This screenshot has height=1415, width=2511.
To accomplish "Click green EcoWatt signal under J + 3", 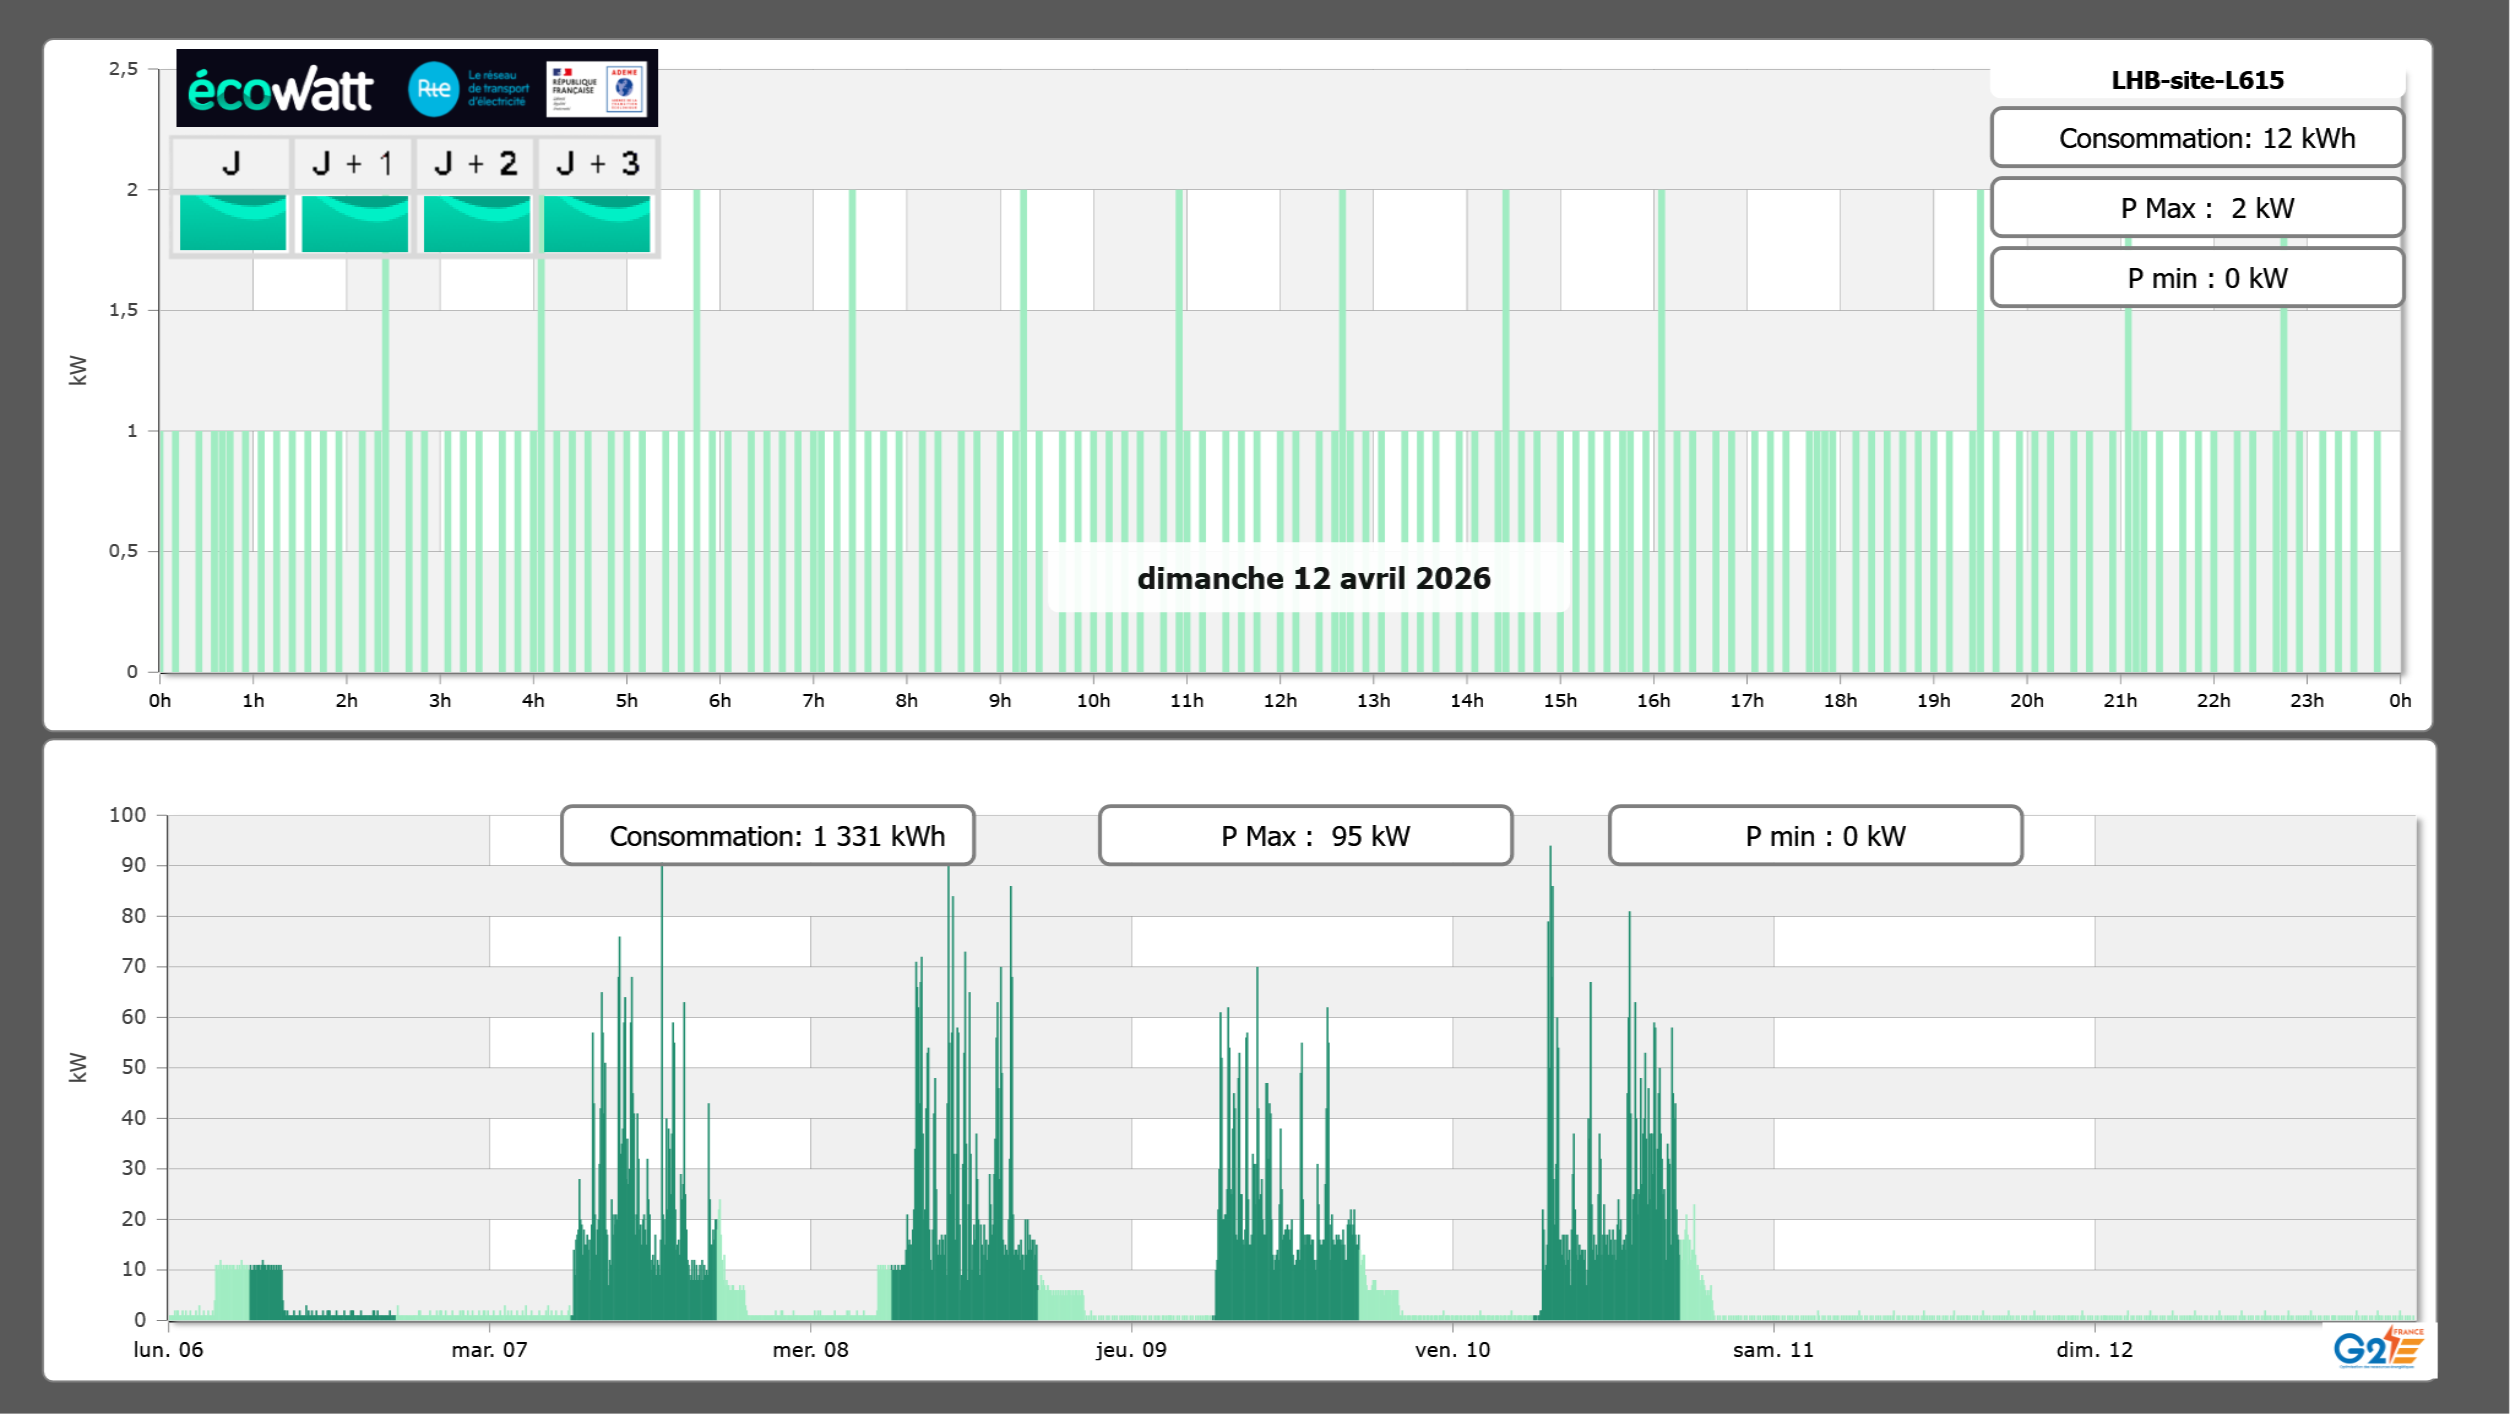I will 597,223.
